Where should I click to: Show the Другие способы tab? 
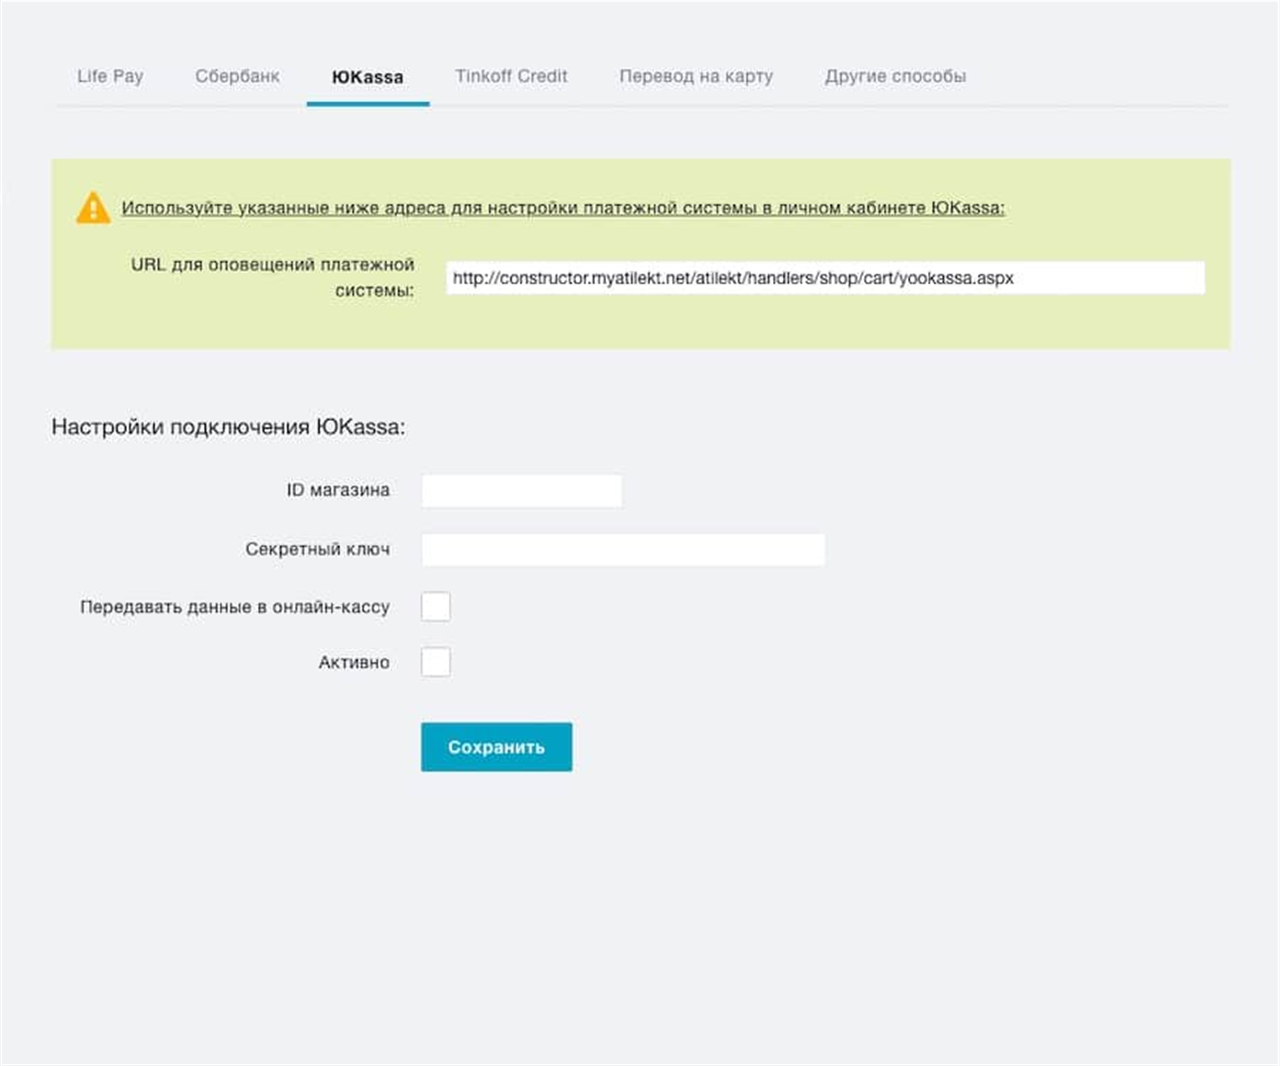point(895,76)
